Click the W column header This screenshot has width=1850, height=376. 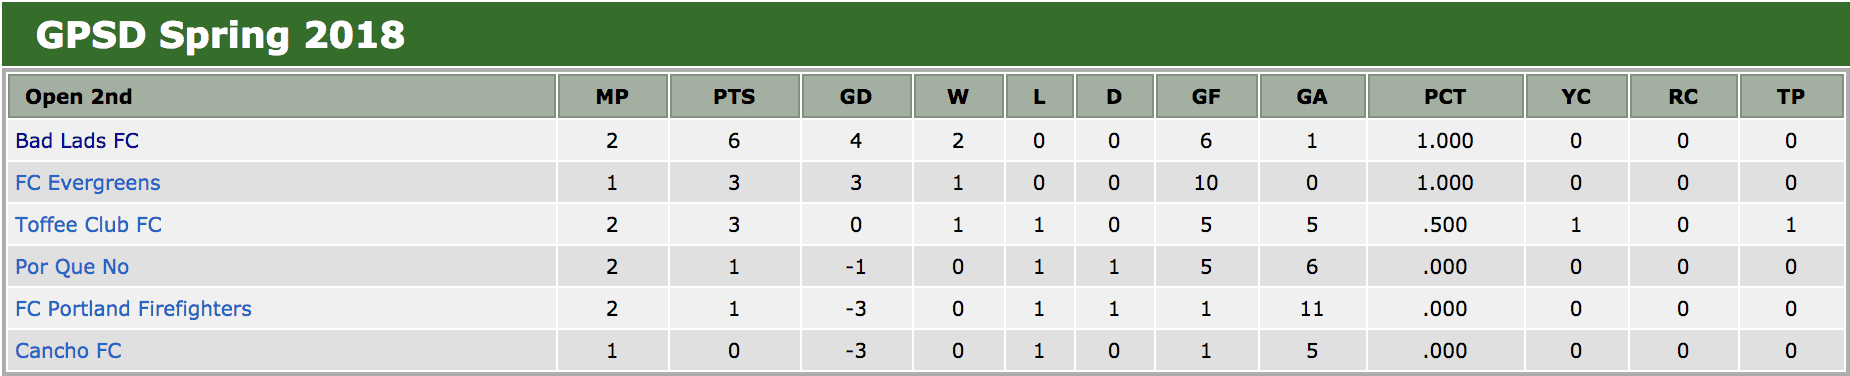click(958, 97)
